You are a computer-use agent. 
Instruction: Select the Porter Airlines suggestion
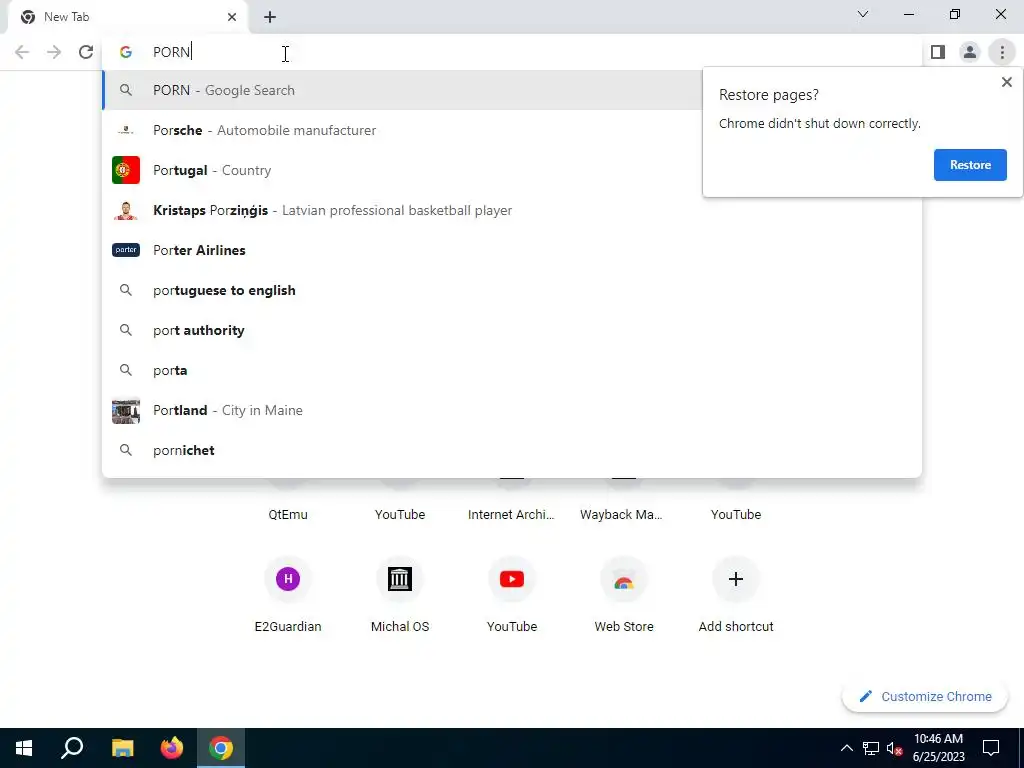[x=512, y=250]
